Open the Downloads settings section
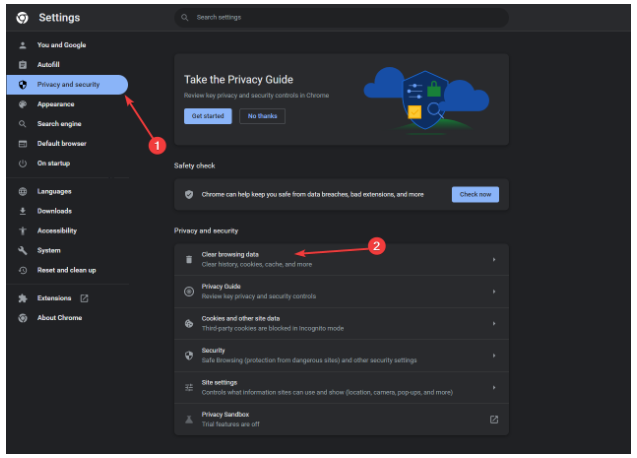The height and width of the screenshot is (458, 637). [x=54, y=211]
